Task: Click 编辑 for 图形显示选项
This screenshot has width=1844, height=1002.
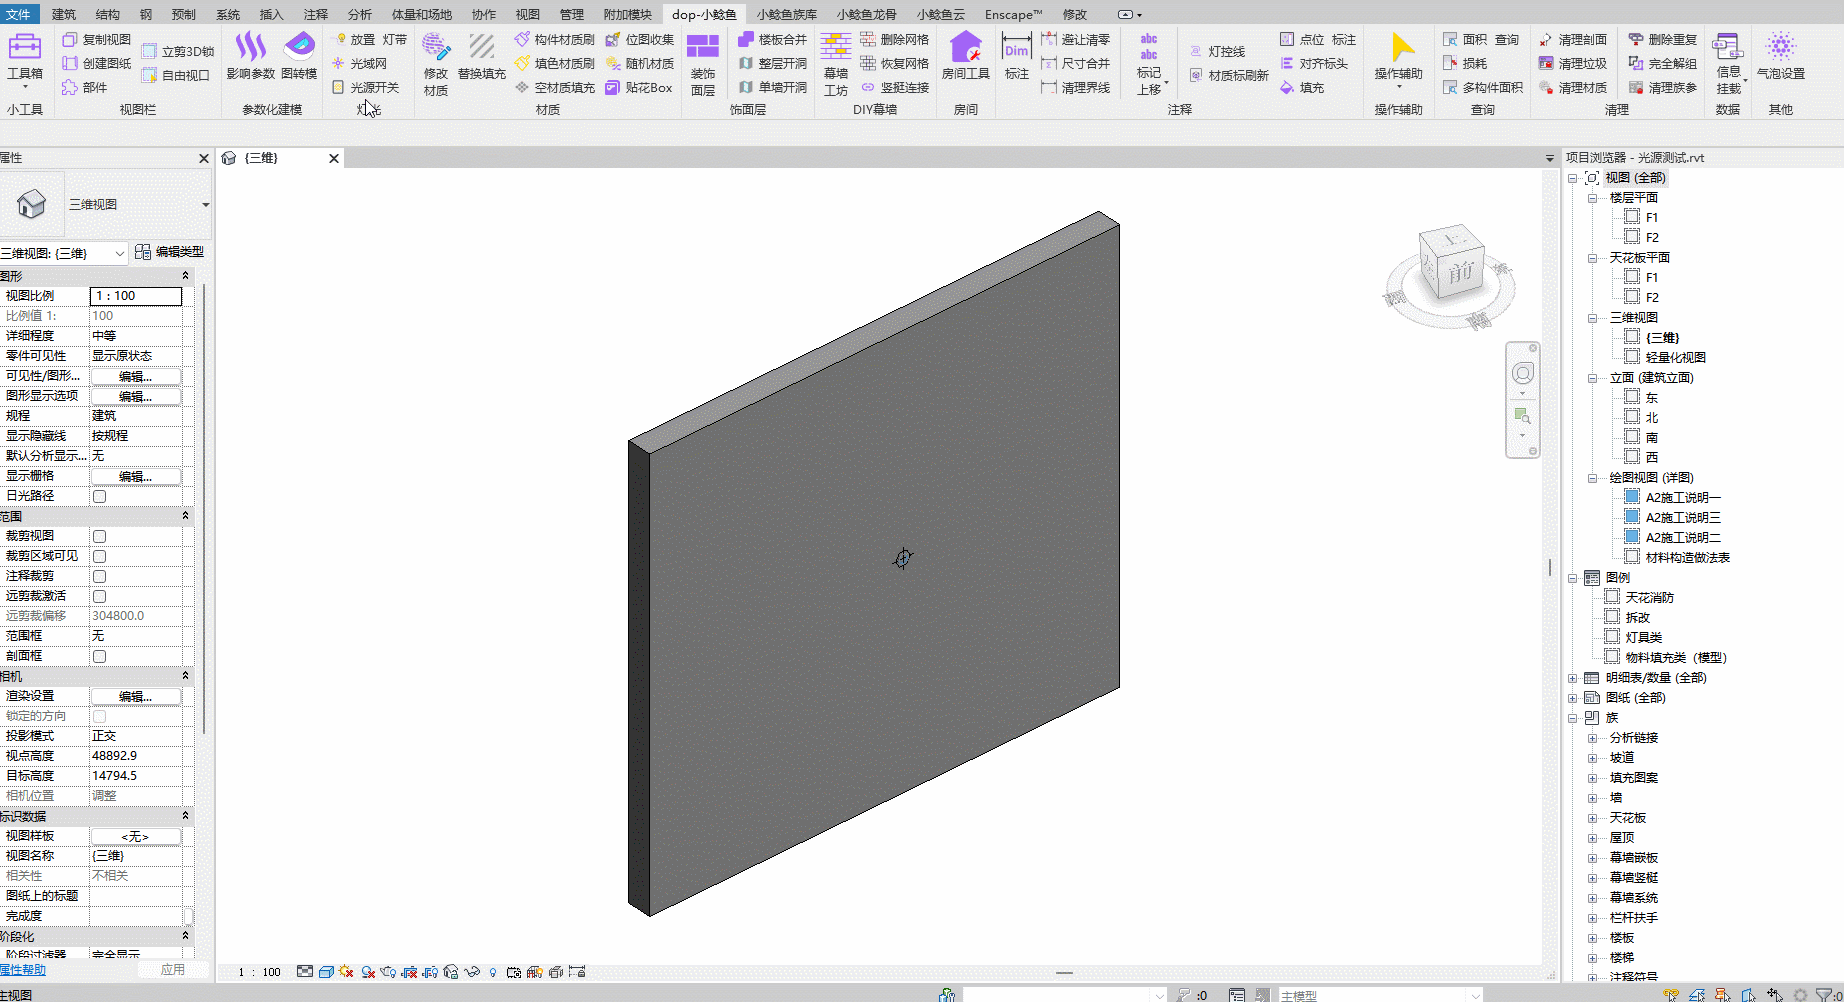Action: [x=136, y=396]
